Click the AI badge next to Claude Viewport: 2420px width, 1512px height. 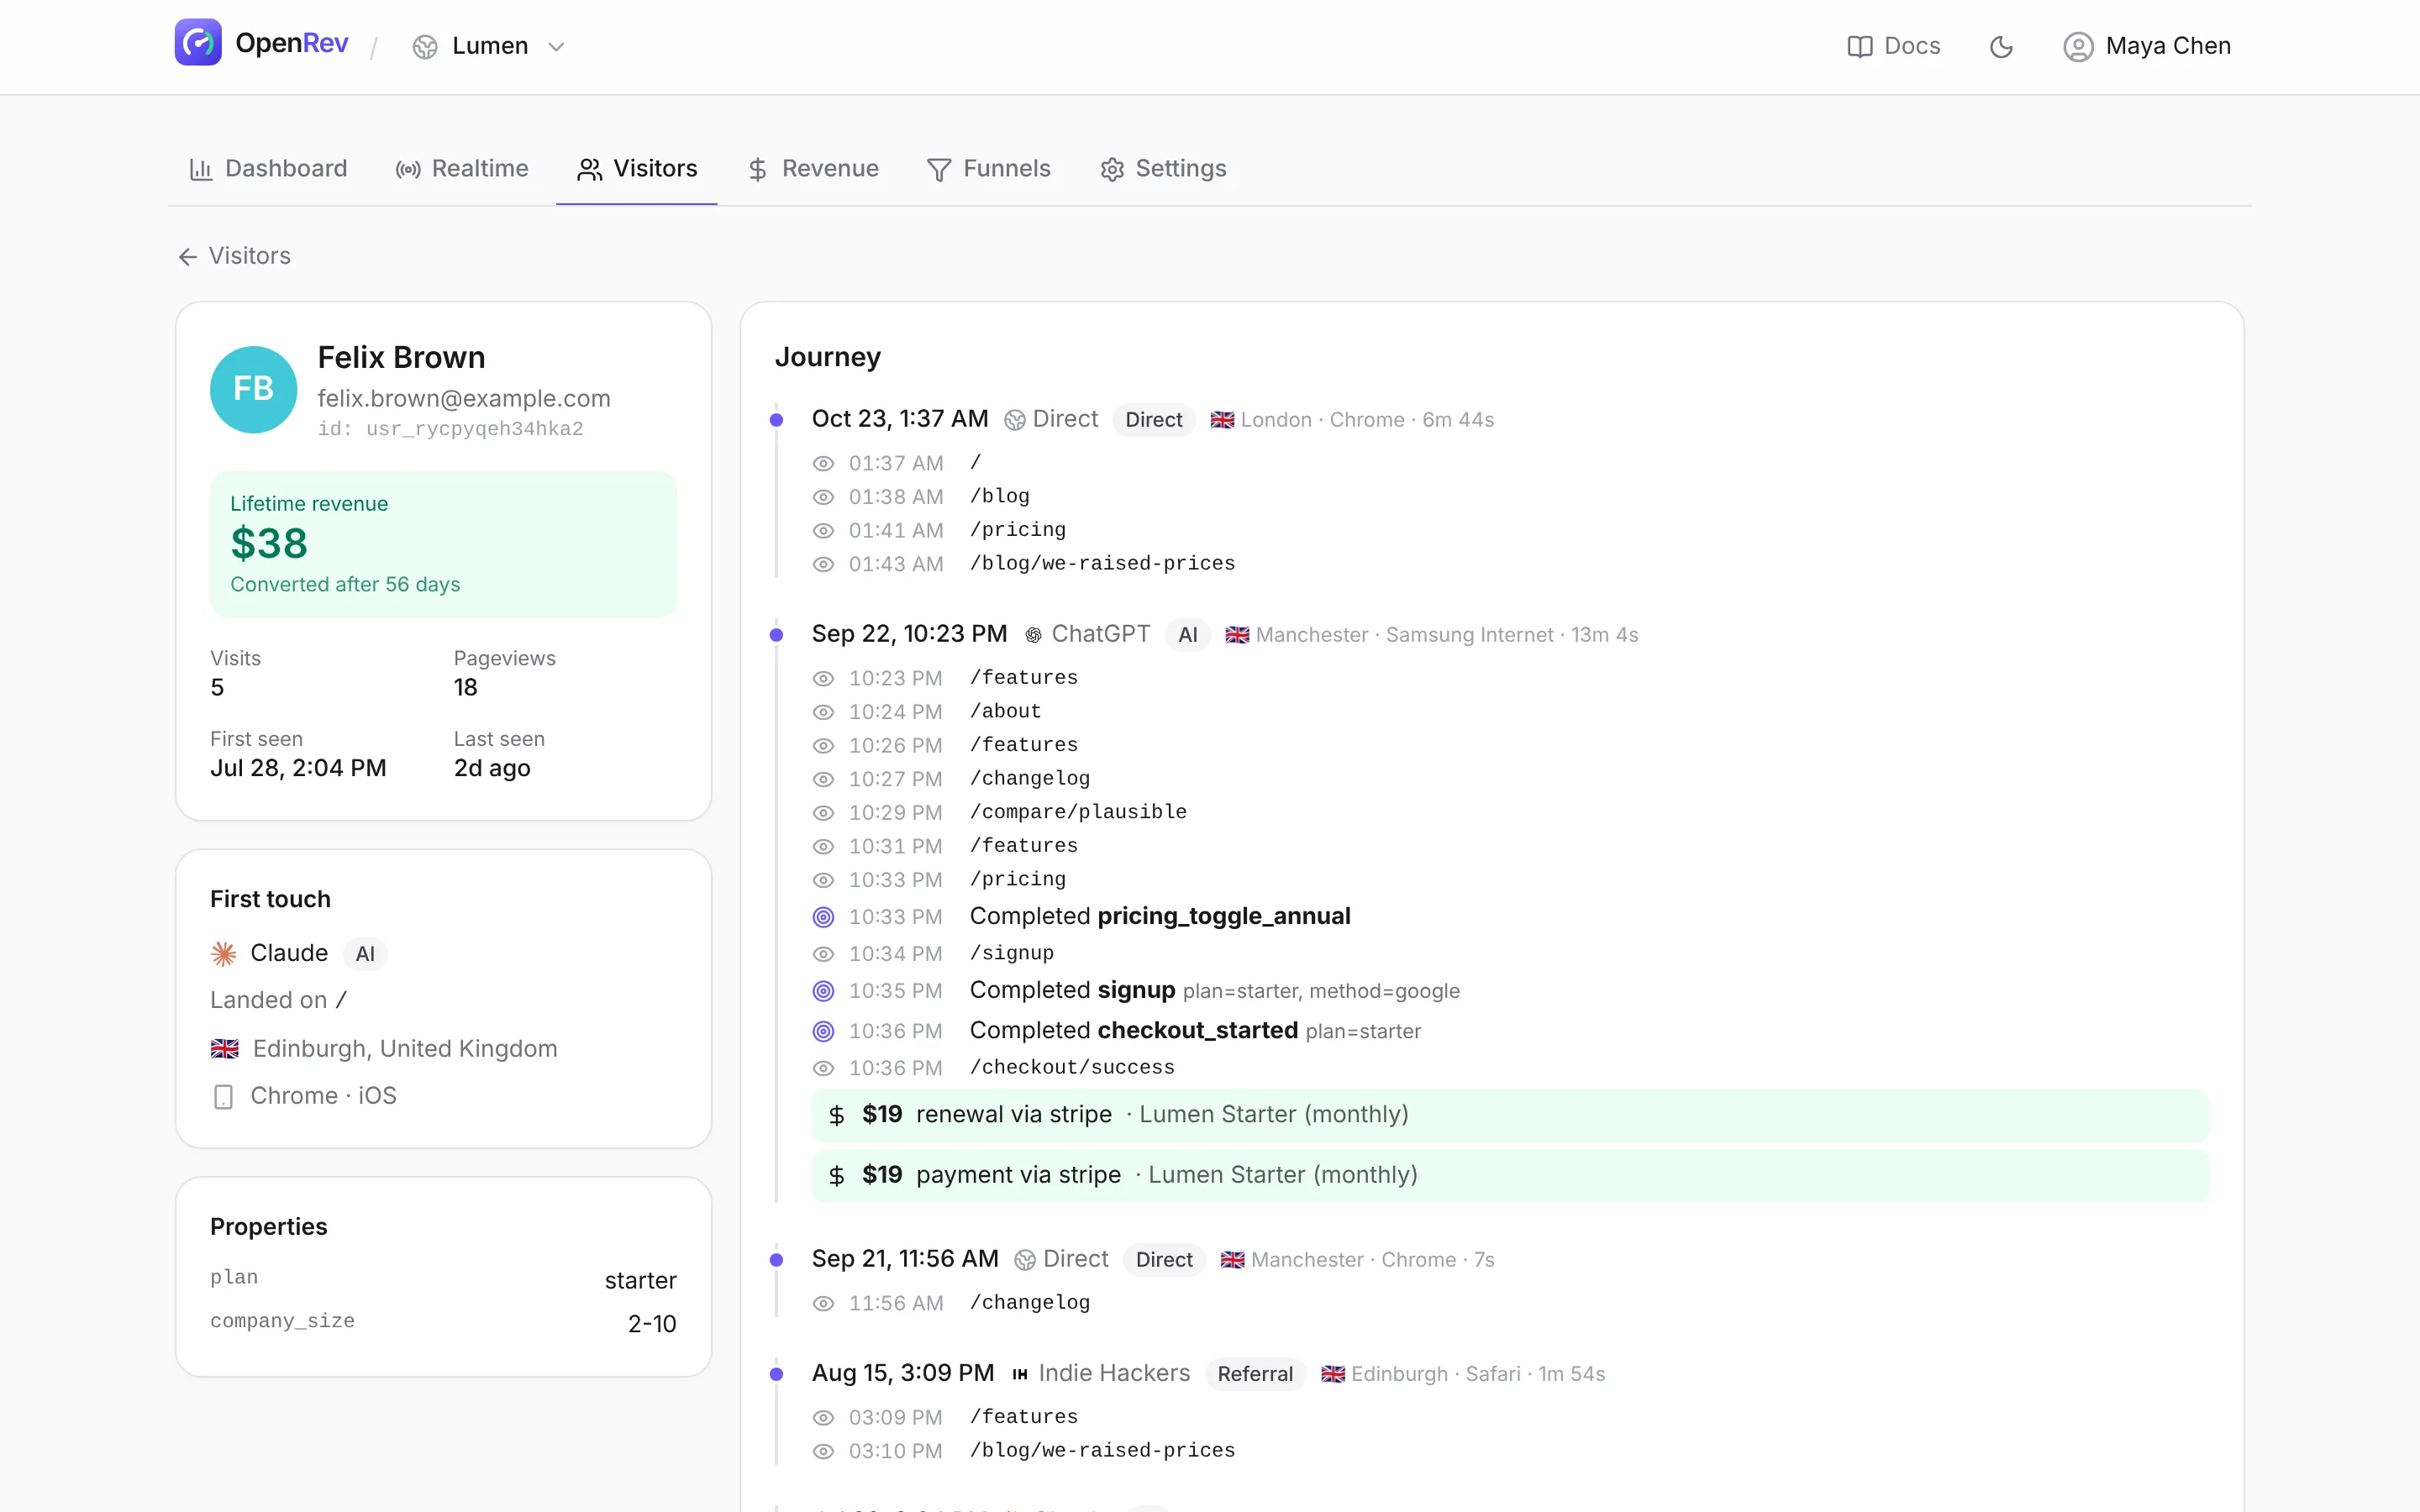[x=365, y=954]
